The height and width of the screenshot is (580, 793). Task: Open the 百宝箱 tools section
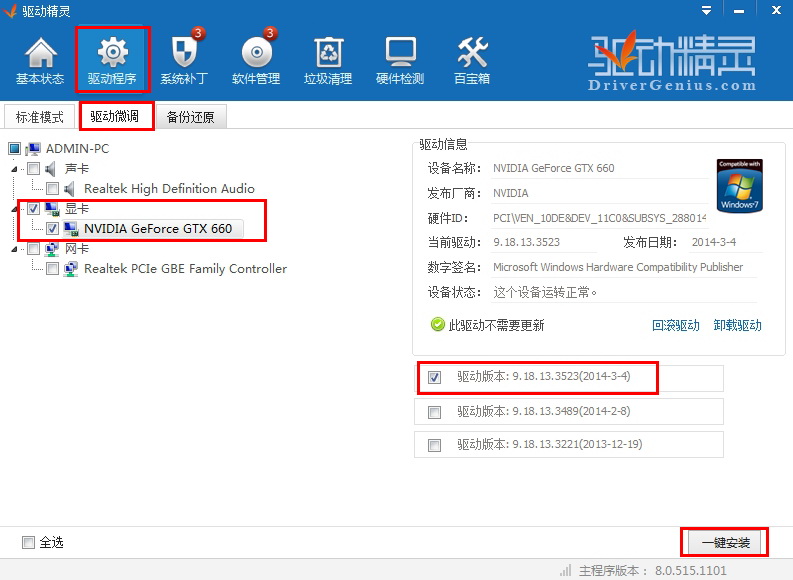(472, 61)
